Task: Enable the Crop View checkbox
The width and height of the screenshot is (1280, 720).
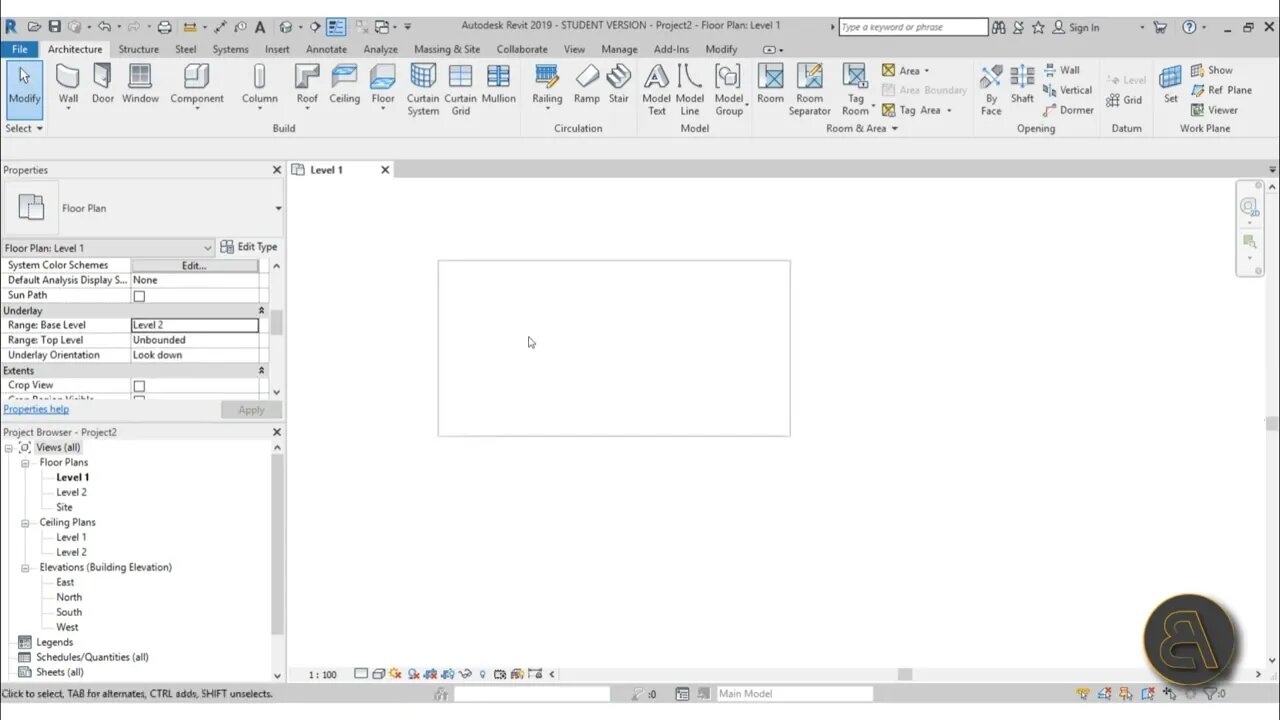Action: click(x=139, y=386)
